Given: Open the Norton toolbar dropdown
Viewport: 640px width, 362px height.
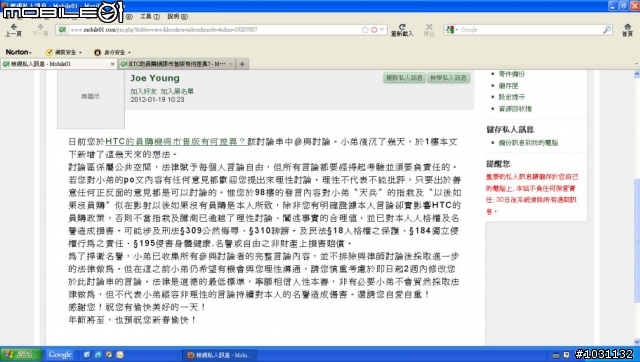Looking at the screenshot, I should click(19, 52).
